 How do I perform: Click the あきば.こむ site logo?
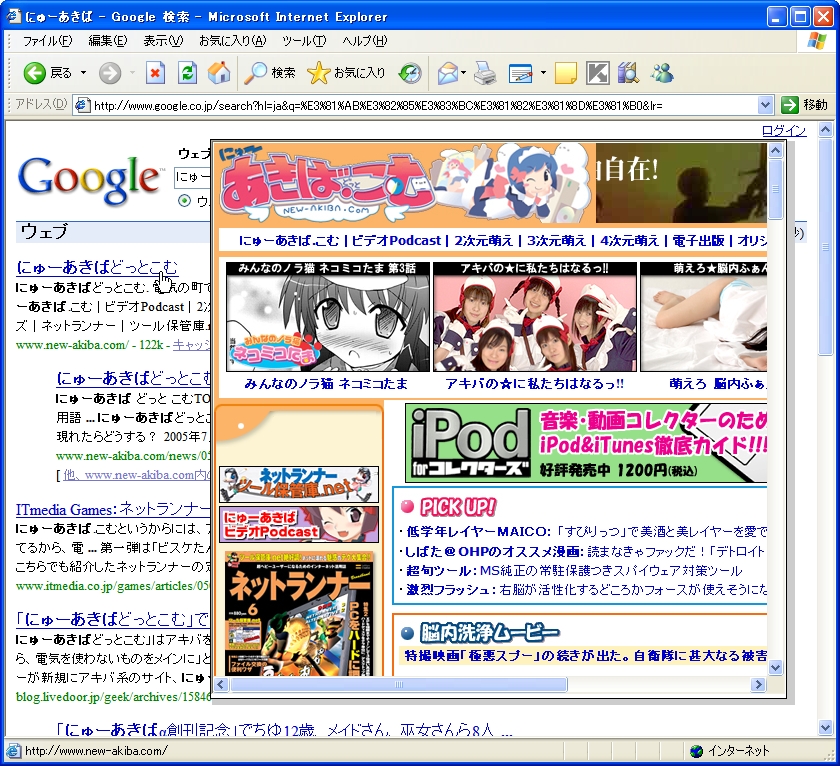(x=327, y=184)
